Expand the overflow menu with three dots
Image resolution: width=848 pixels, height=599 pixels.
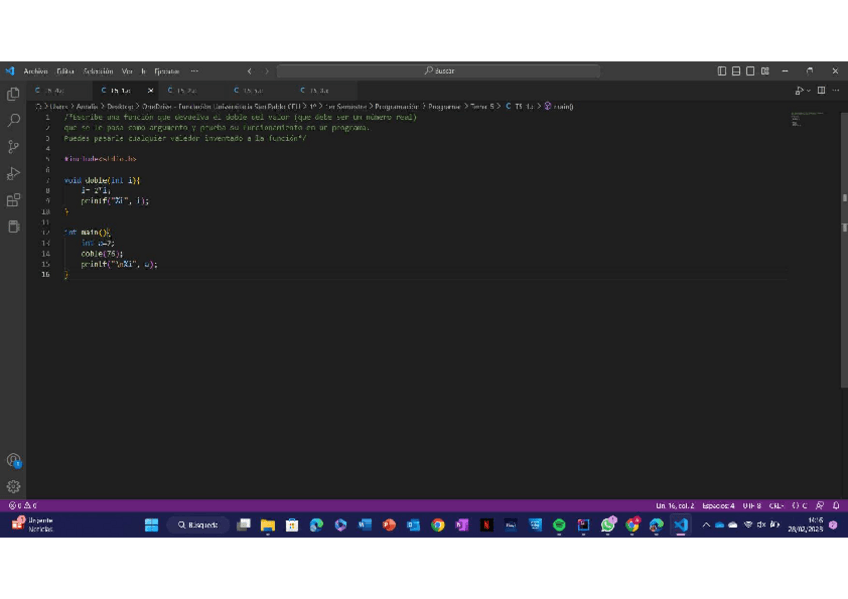point(194,71)
